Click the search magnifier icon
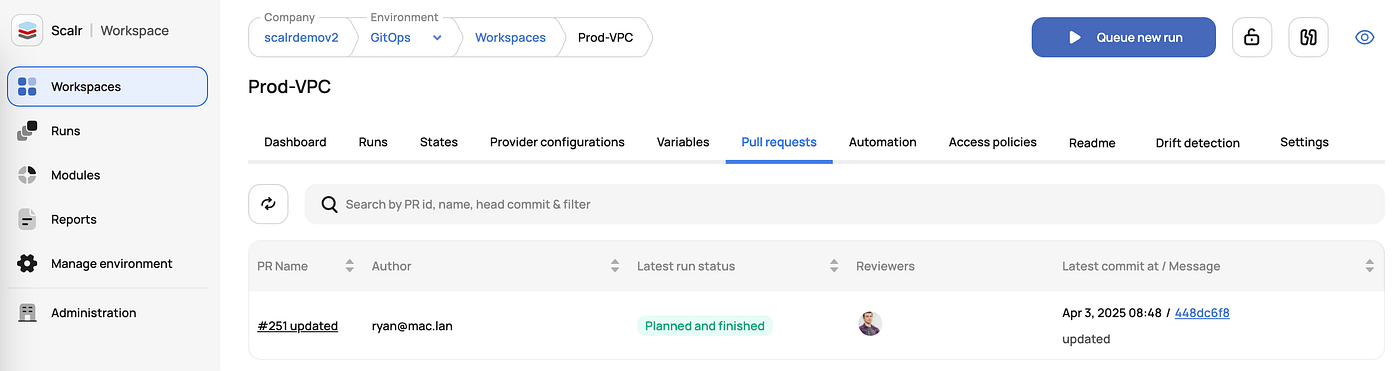The width and height of the screenshot is (1400, 371). 329,204
